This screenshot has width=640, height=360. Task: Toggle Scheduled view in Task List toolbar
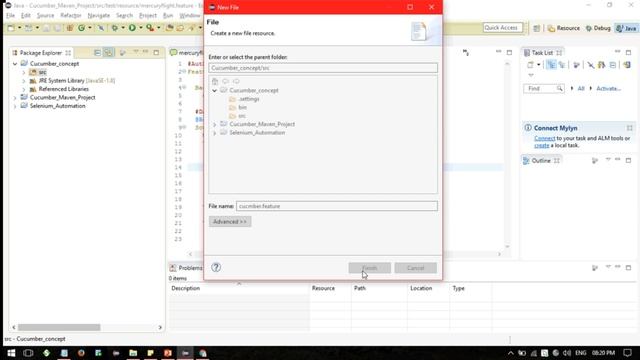tap(562, 65)
